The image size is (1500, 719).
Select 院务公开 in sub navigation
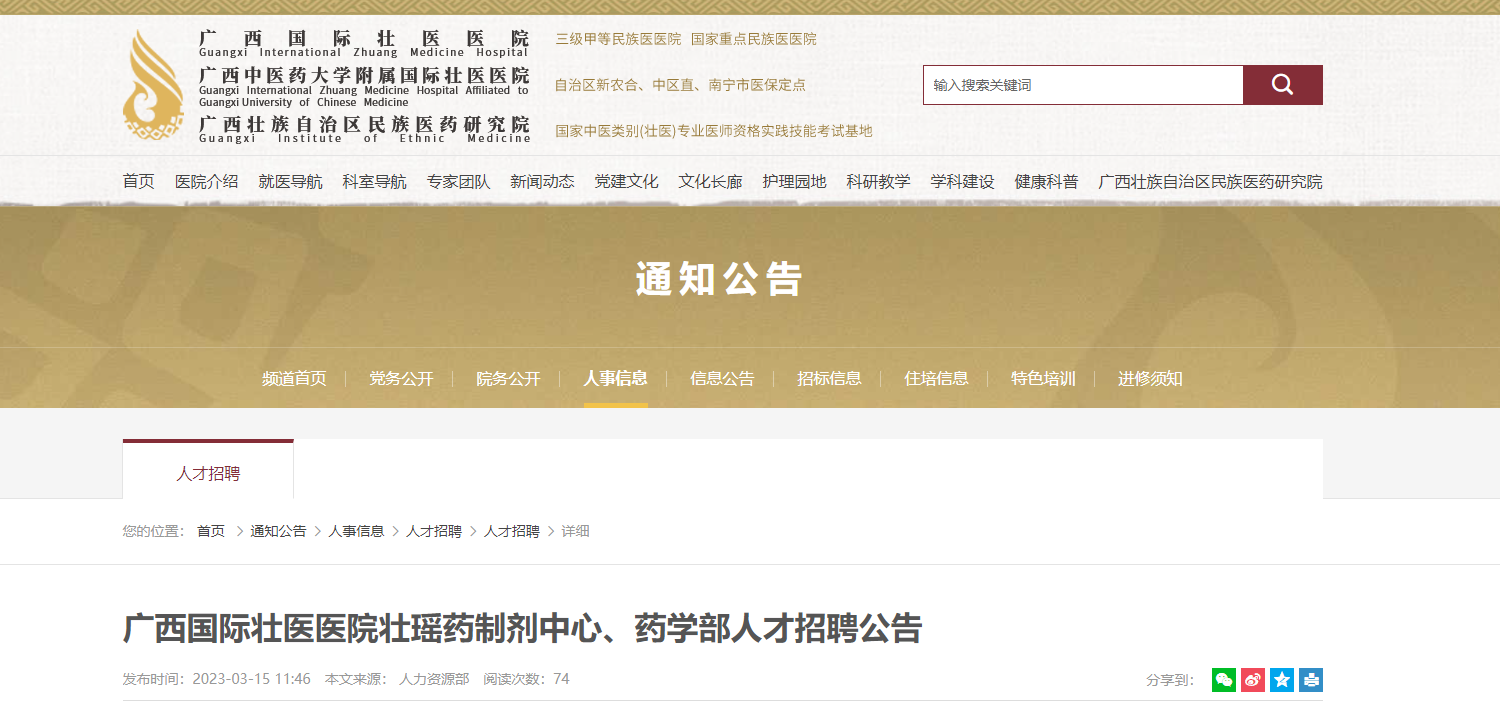pos(508,379)
